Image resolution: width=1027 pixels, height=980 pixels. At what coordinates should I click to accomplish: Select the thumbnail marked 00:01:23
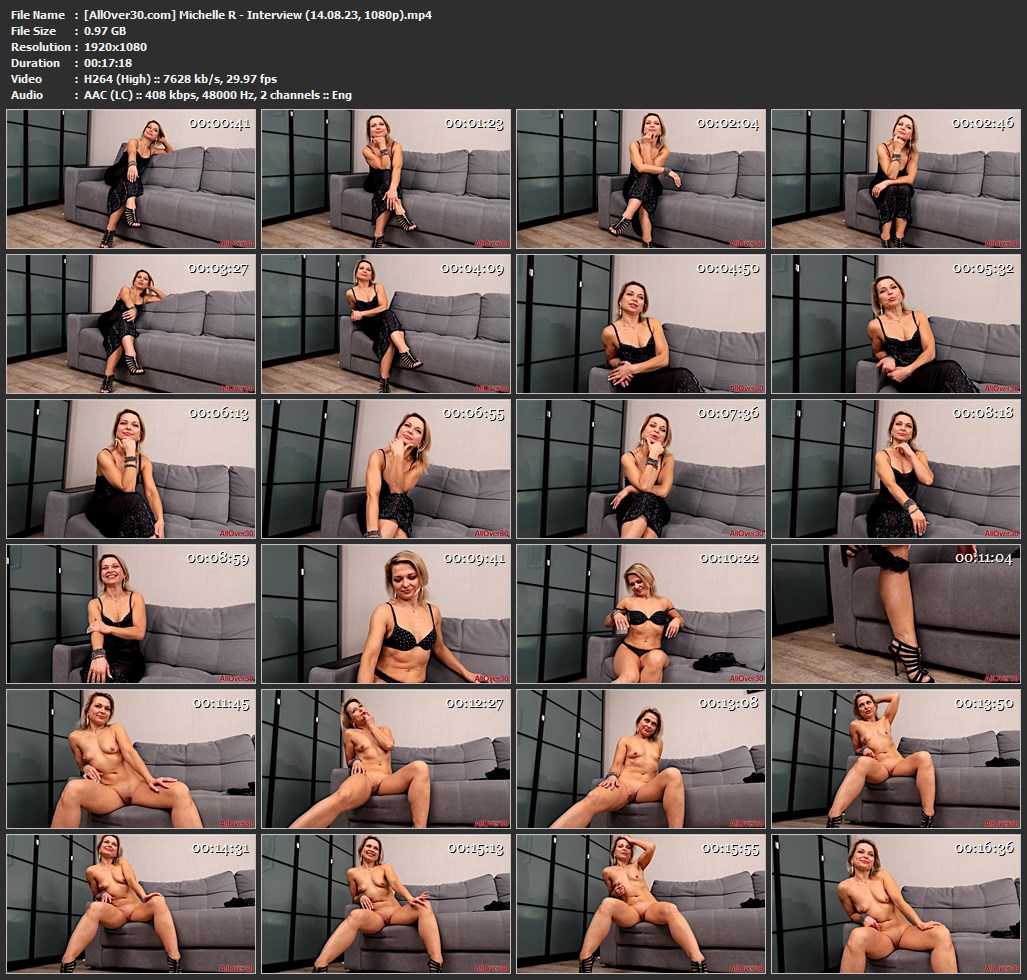click(386, 179)
